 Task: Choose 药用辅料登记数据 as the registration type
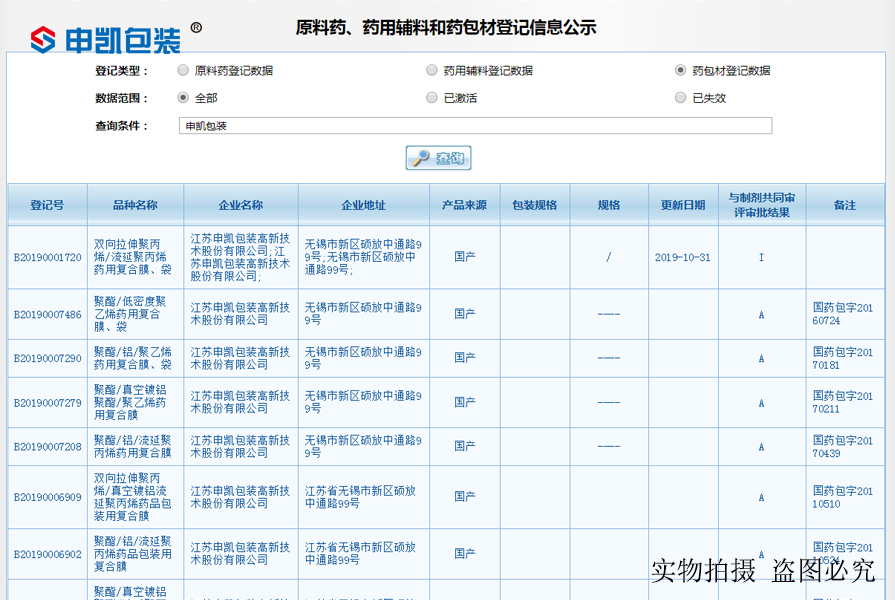[x=432, y=70]
